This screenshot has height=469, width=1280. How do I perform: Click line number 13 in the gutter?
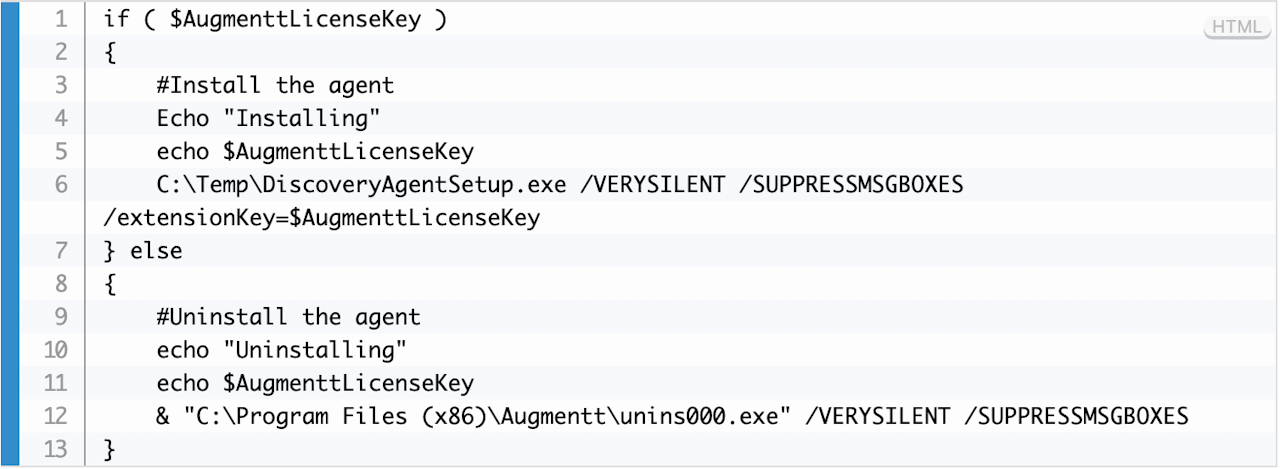(x=56, y=449)
